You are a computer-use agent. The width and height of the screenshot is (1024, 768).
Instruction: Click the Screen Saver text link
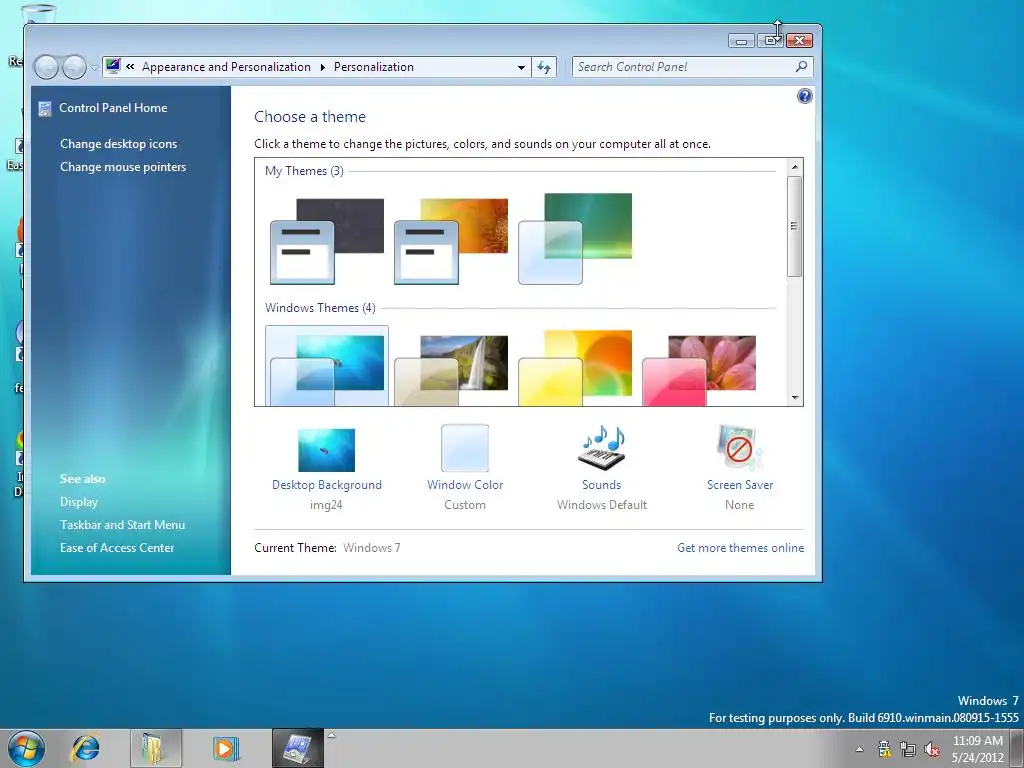point(740,485)
